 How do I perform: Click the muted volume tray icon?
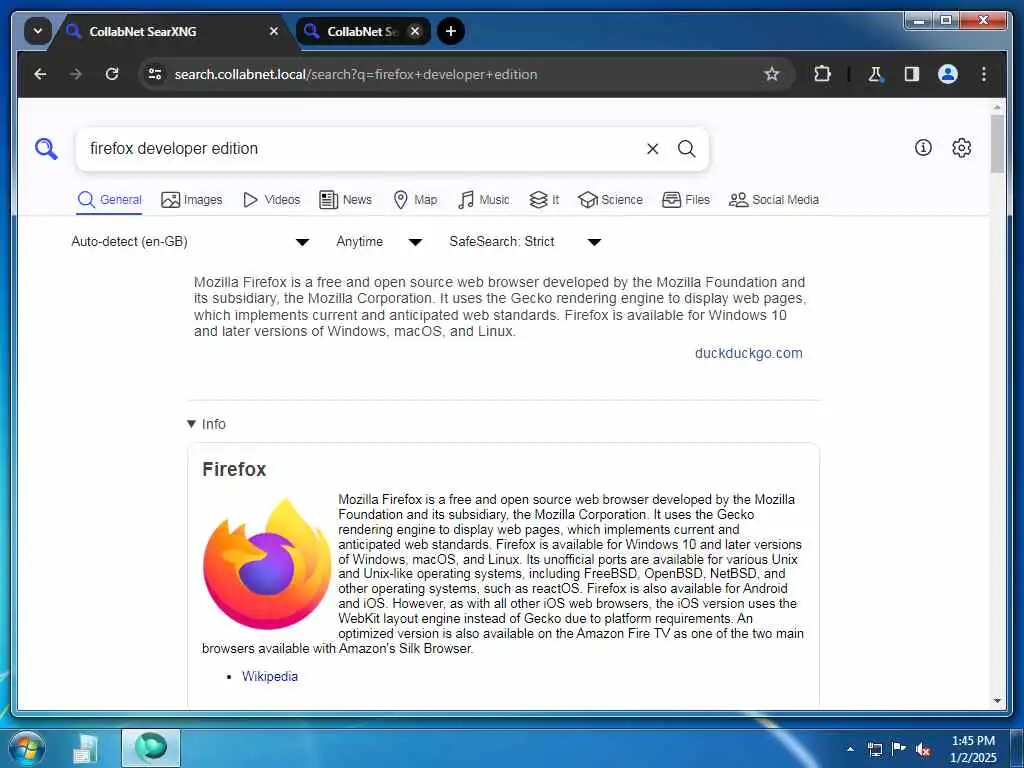[x=923, y=749]
